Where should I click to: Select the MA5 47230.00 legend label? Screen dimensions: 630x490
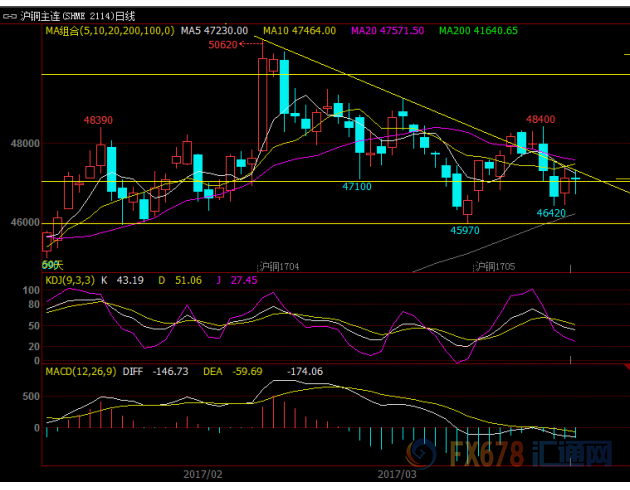coord(216,31)
